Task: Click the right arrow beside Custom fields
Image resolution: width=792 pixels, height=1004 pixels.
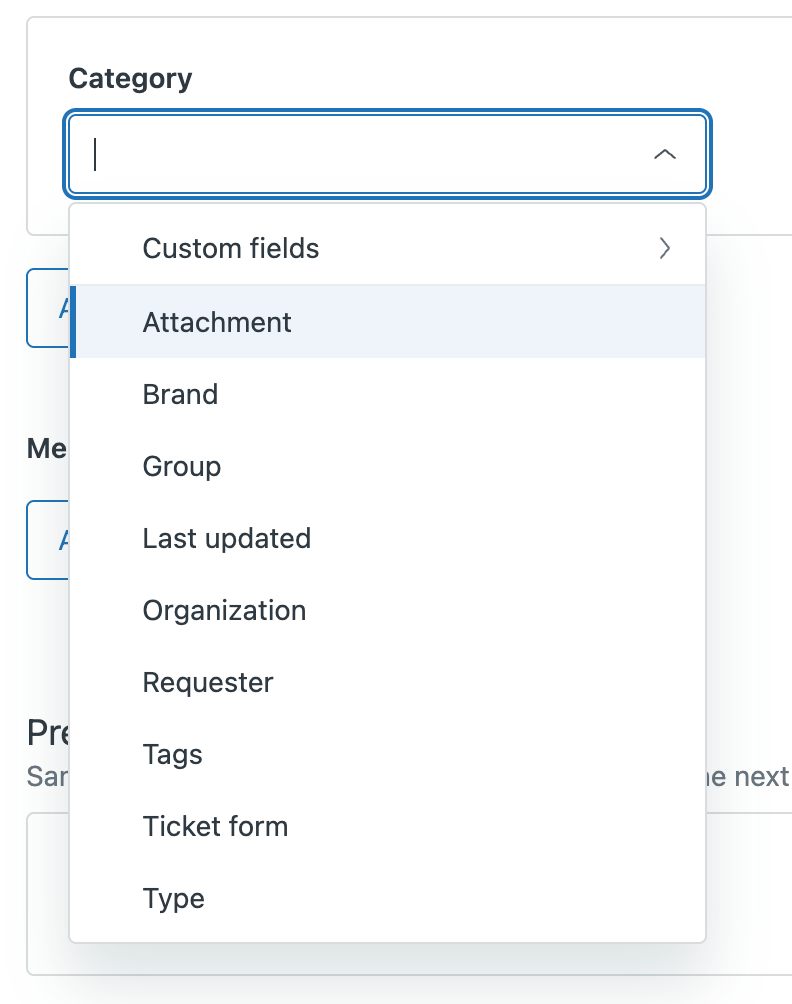Action: point(665,248)
